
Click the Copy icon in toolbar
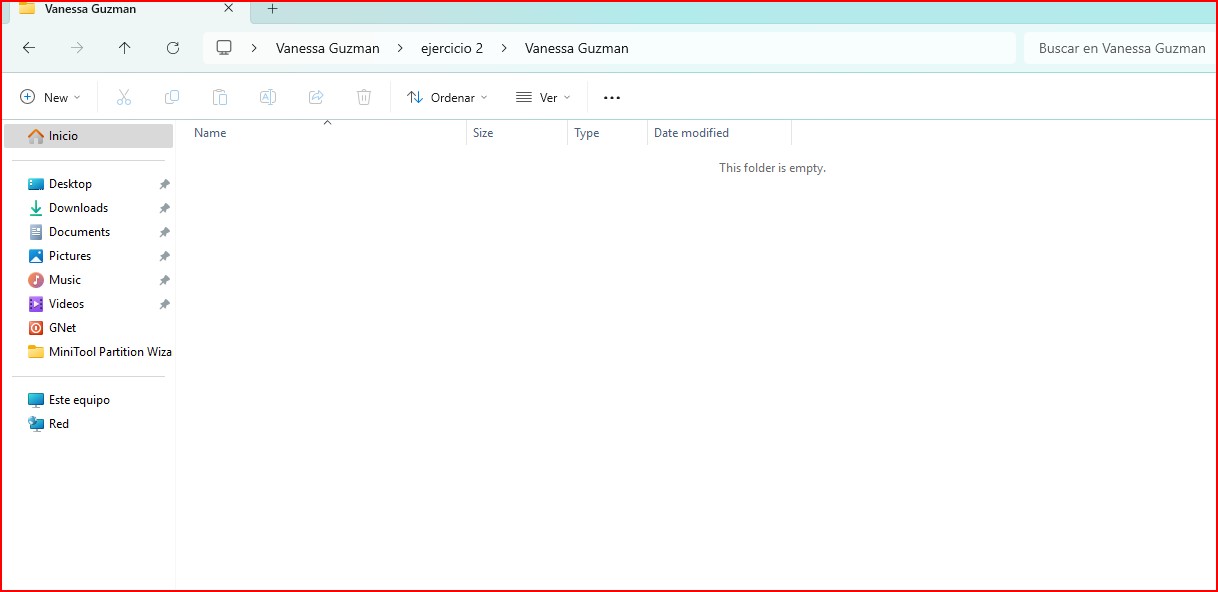(x=172, y=97)
